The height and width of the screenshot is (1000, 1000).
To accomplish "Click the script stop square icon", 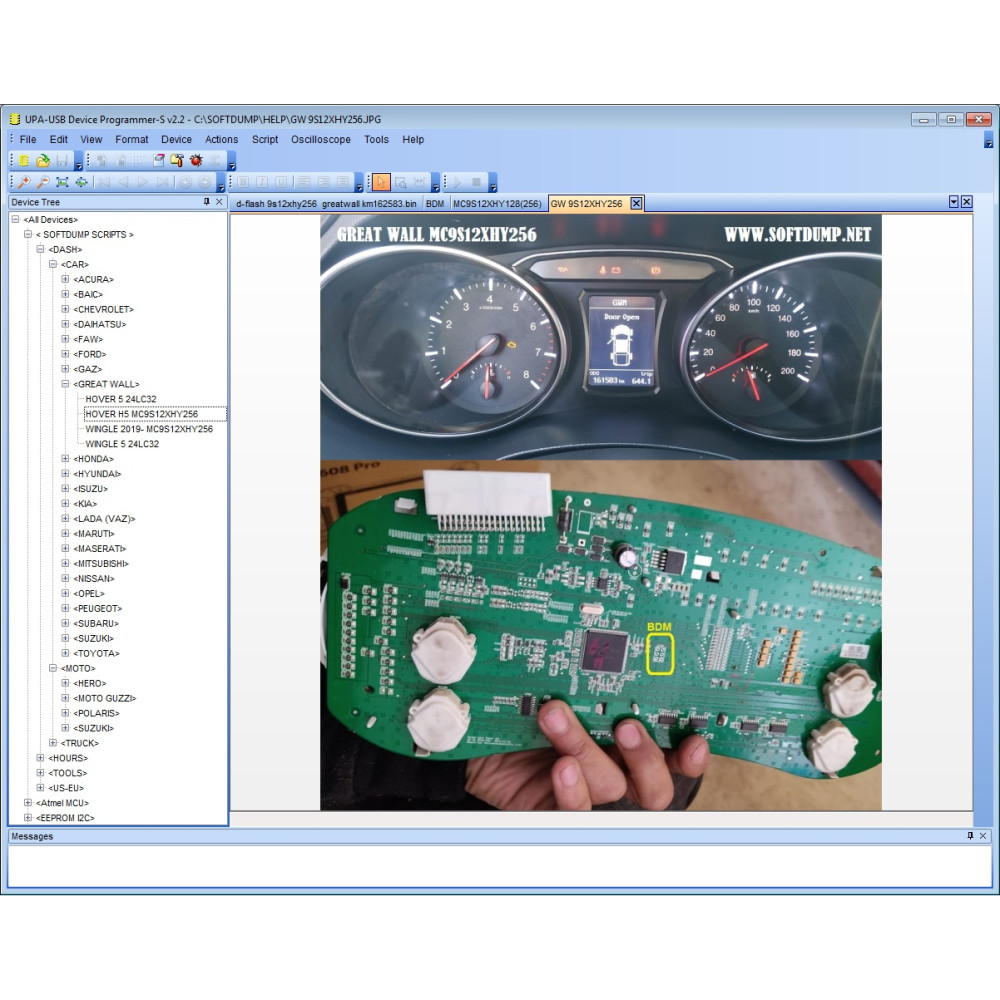I will [476, 182].
